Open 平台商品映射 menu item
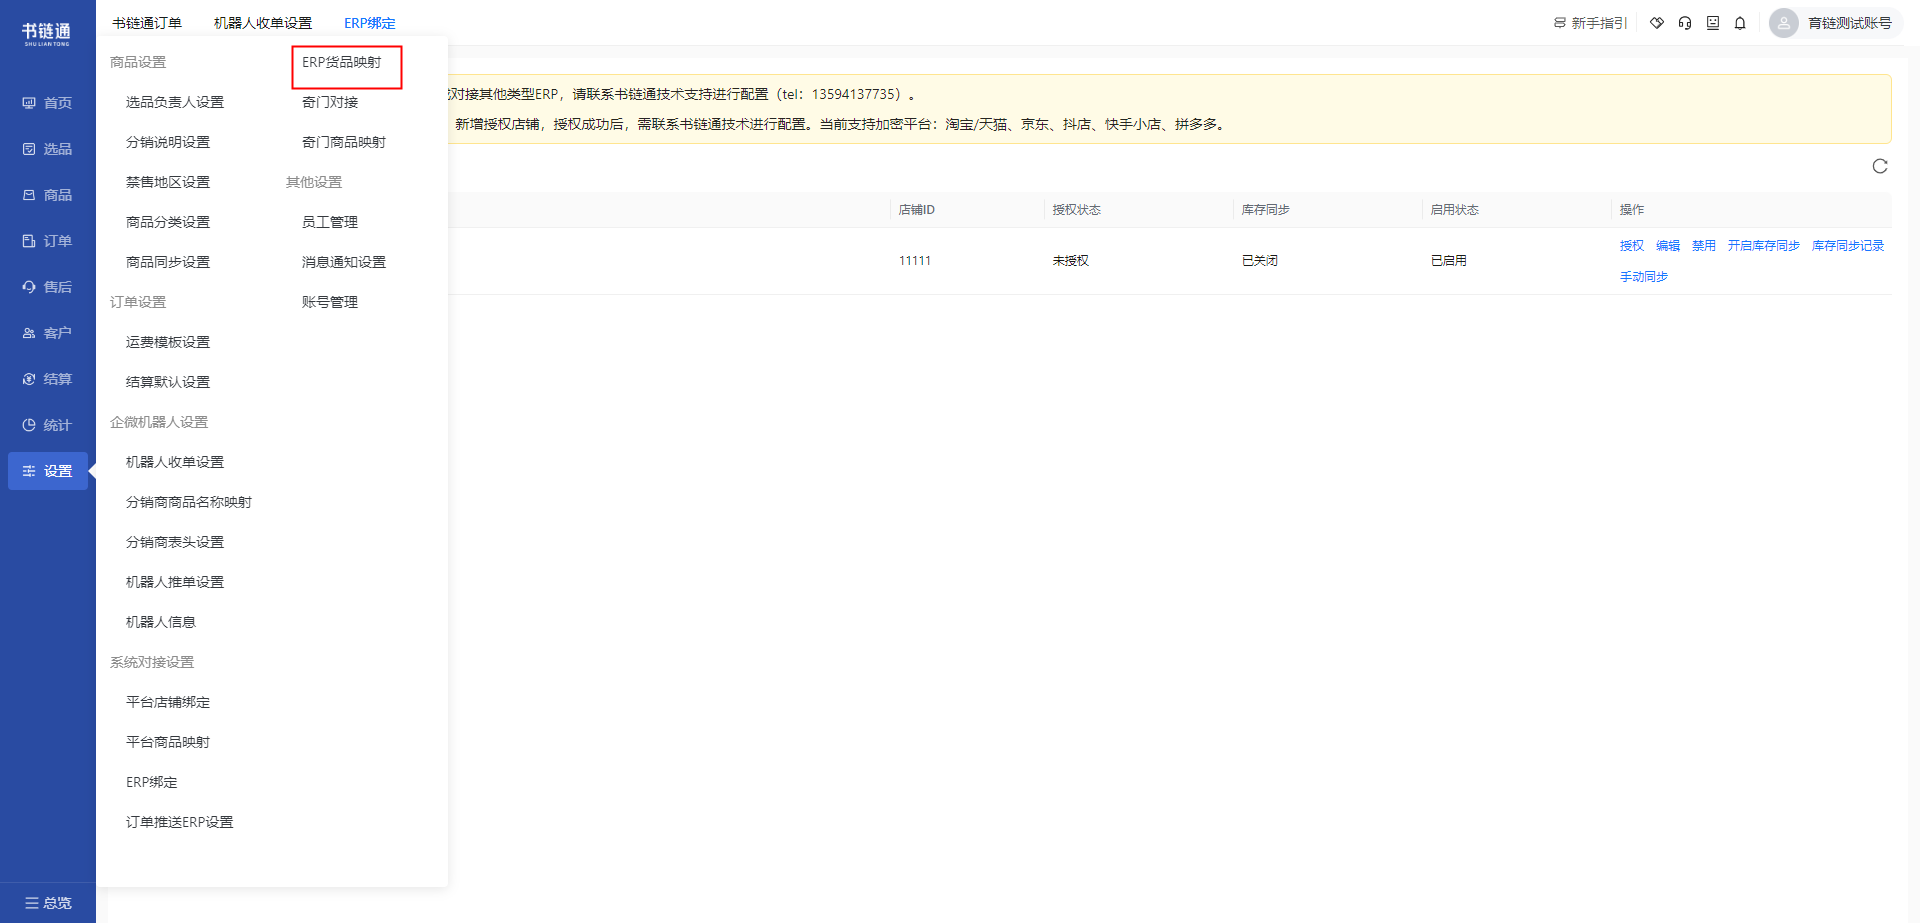1920x923 pixels. [168, 742]
